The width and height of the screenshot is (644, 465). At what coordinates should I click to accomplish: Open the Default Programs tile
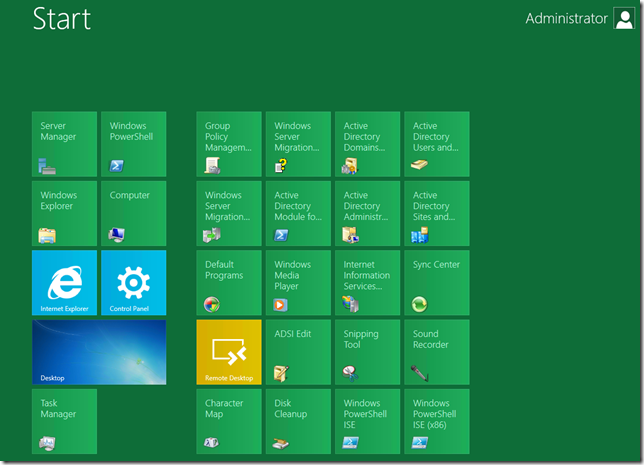(x=229, y=283)
